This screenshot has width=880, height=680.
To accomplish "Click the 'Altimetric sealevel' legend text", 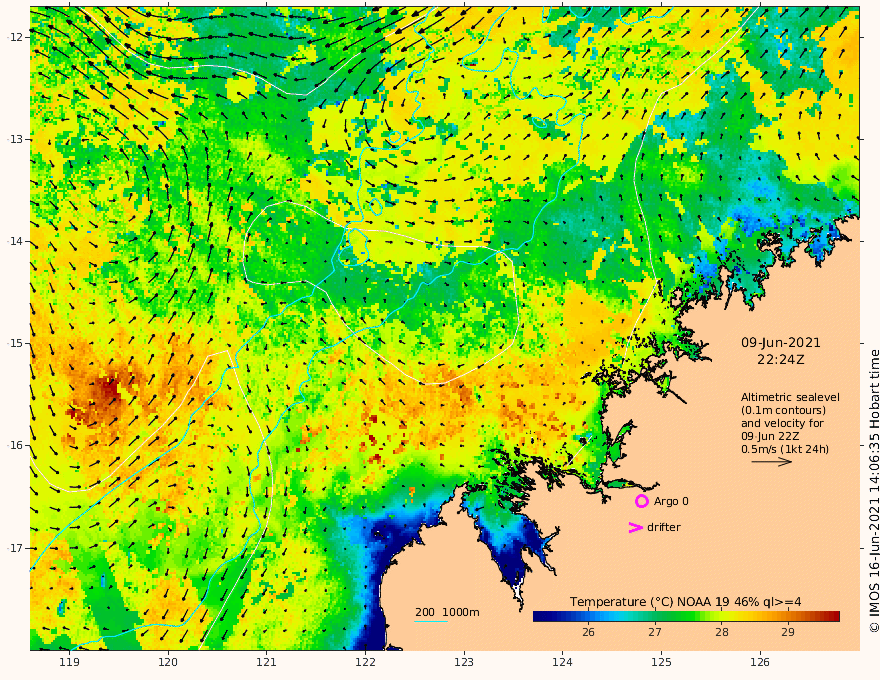I will [790, 397].
